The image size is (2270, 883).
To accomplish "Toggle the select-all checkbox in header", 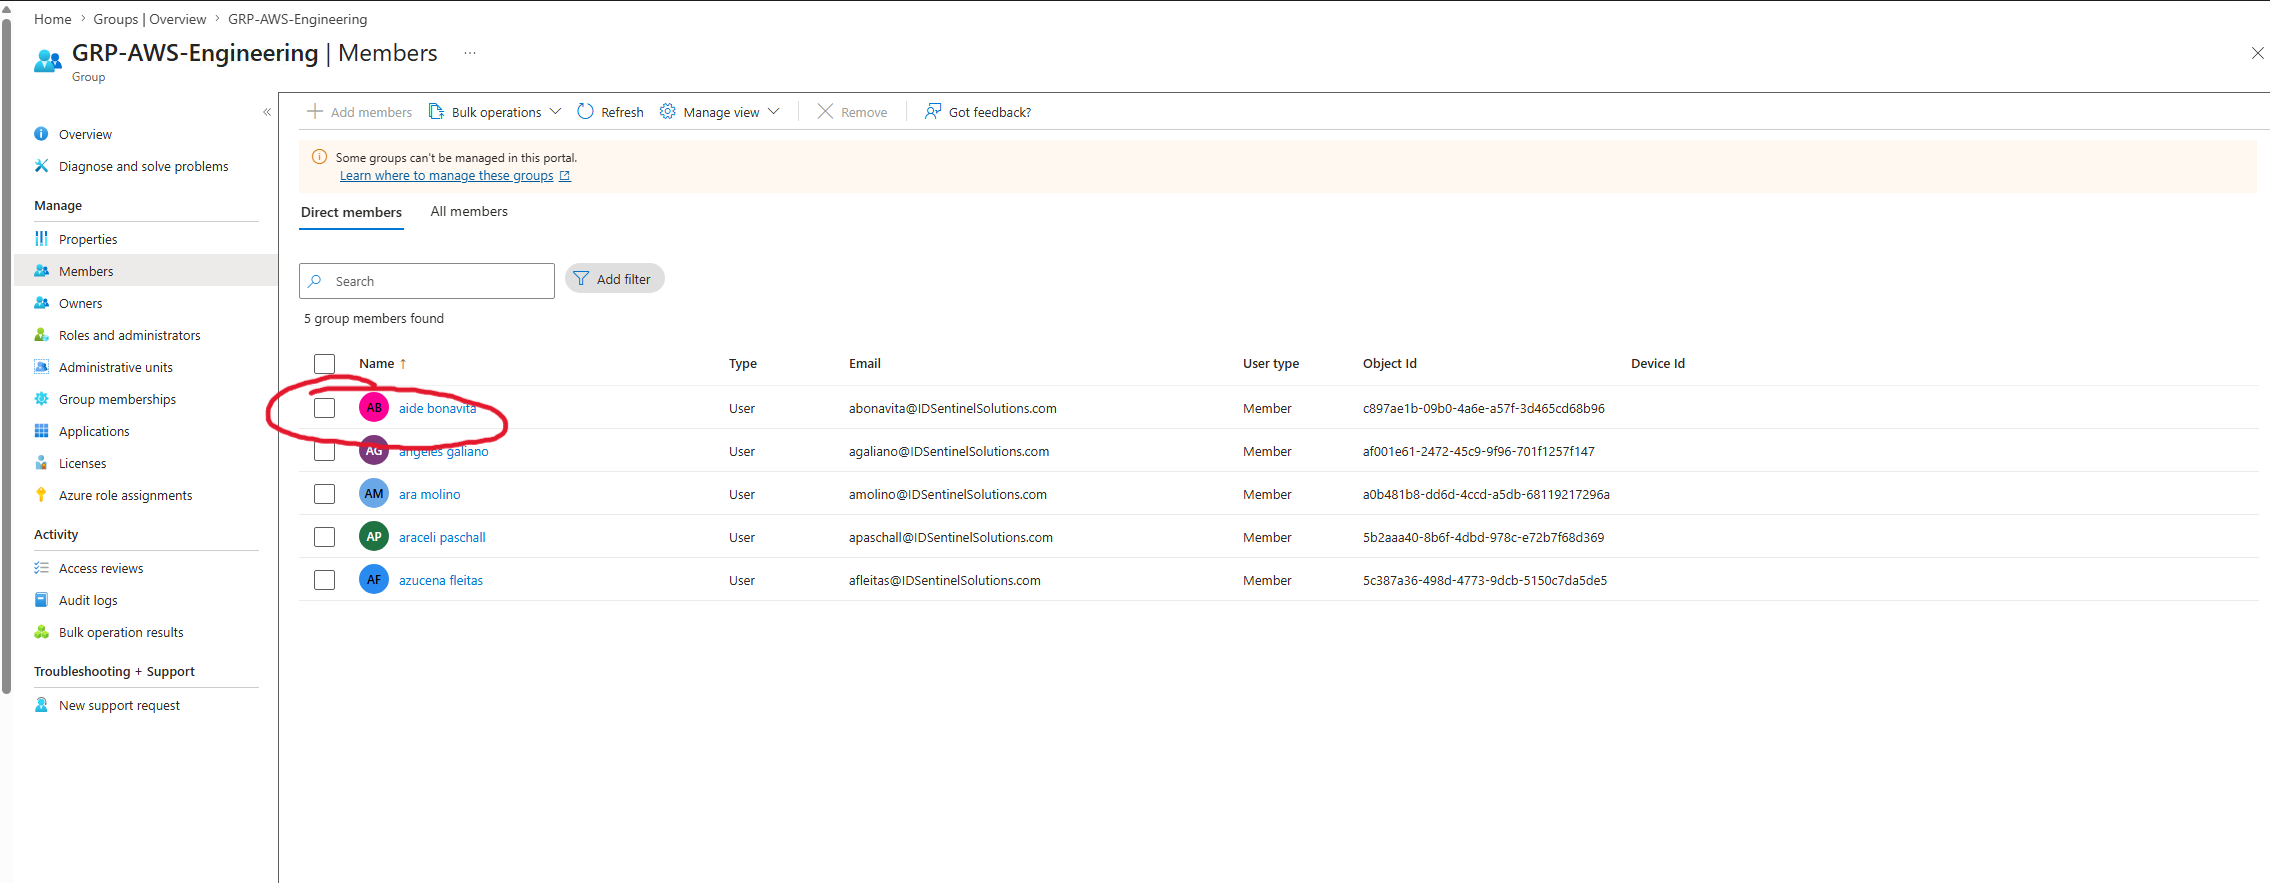I will click(324, 364).
